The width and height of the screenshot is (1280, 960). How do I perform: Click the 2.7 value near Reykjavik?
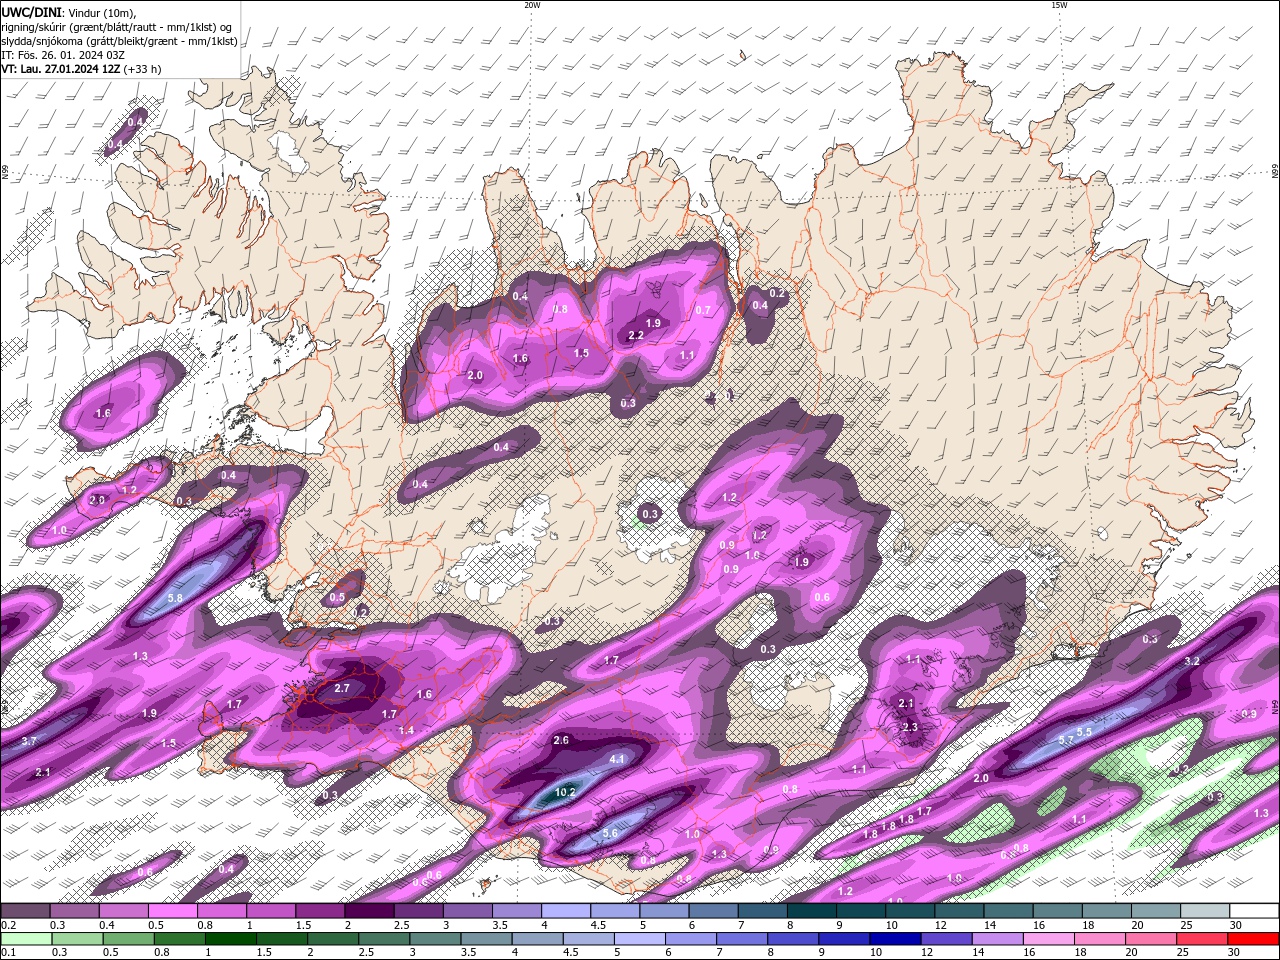[x=342, y=688]
